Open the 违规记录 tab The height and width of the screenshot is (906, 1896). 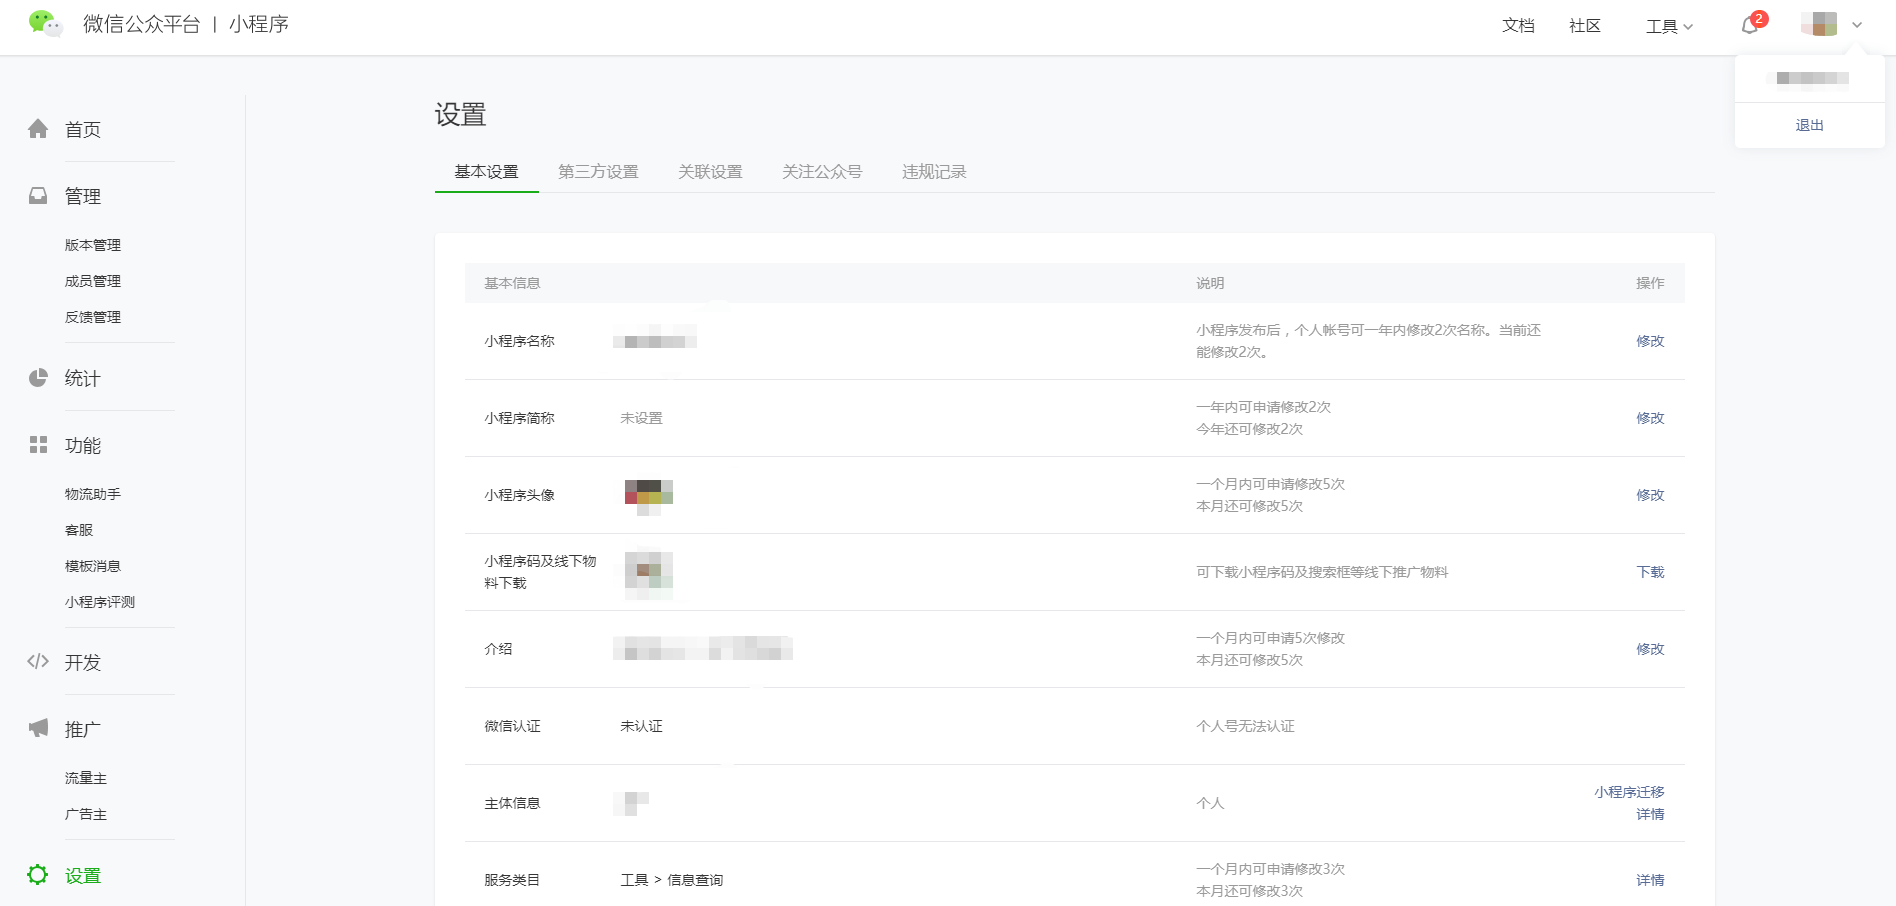(x=934, y=172)
